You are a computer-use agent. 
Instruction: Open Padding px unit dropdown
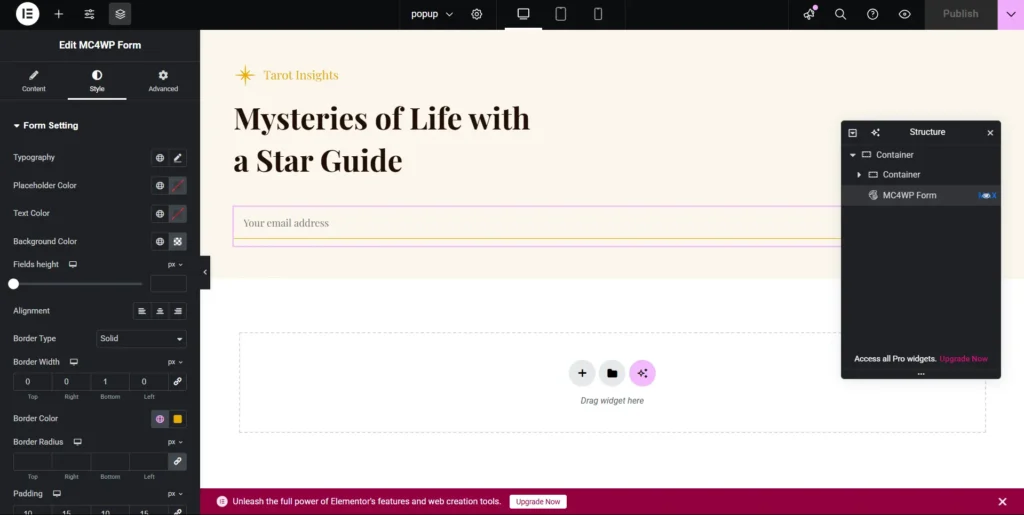175,493
